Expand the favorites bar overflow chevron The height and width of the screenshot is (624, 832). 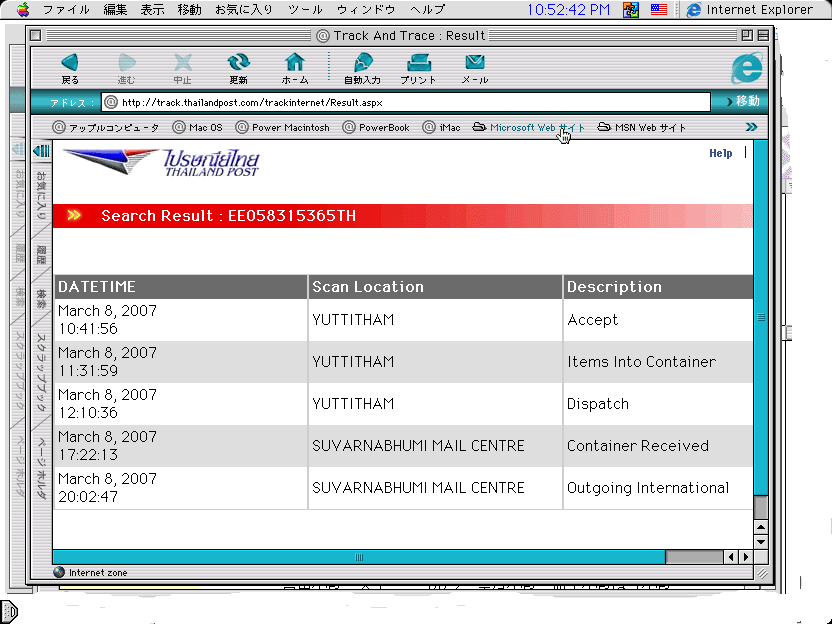[x=751, y=127]
